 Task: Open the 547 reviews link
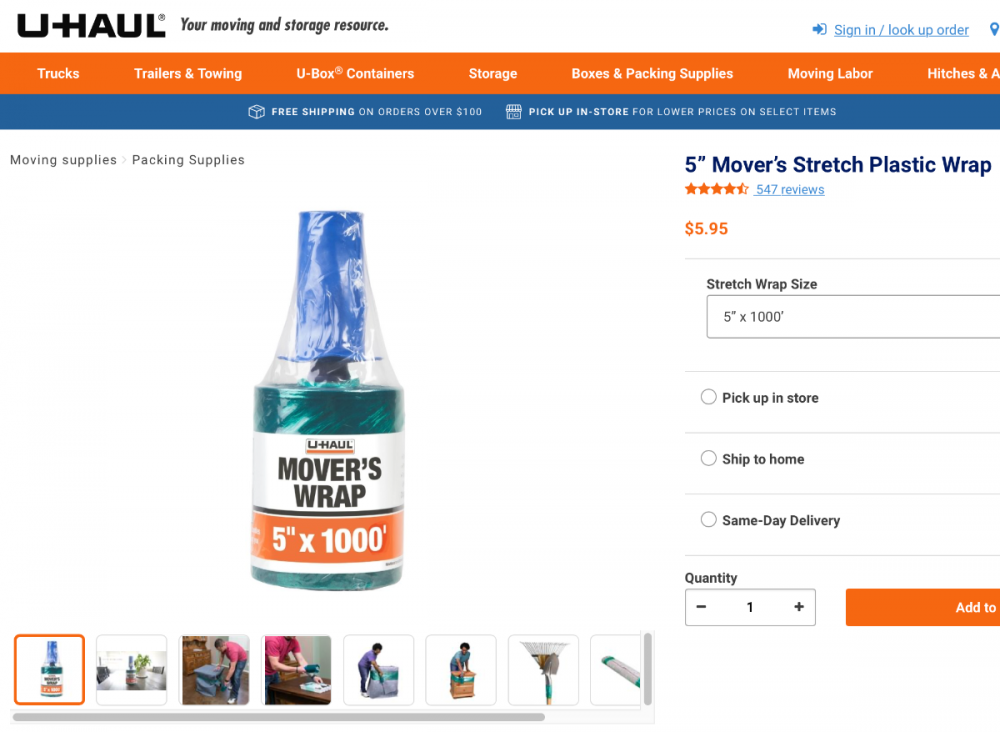coord(790,189)
